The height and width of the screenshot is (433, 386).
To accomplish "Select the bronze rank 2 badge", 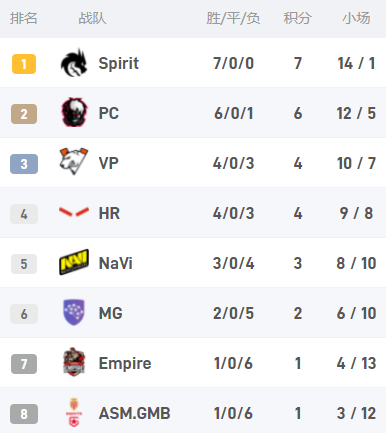I will coord(24,114).
